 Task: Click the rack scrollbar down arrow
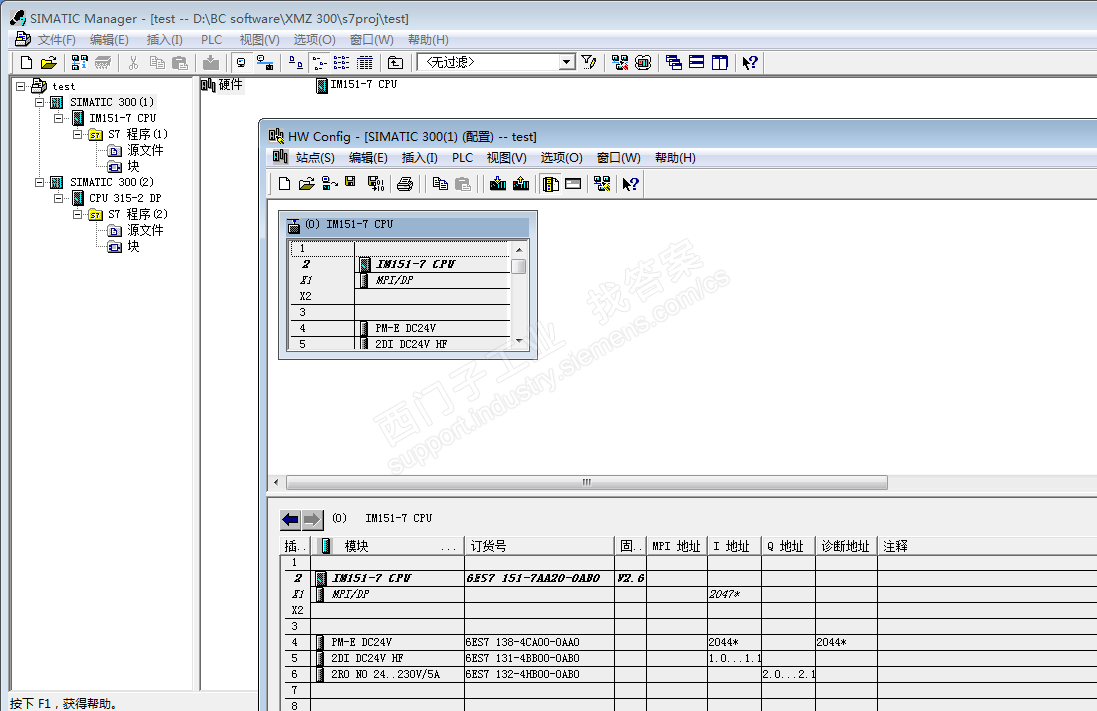tap(519, 341)
